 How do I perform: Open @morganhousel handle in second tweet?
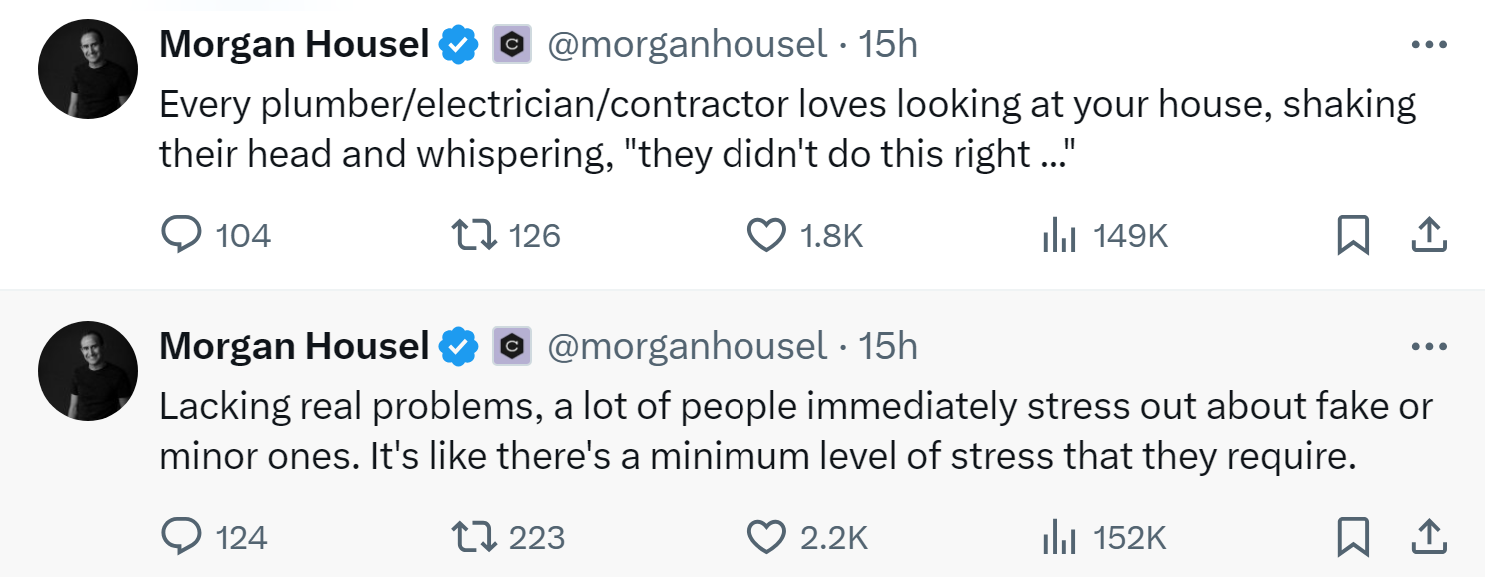(x=687, y=346)
